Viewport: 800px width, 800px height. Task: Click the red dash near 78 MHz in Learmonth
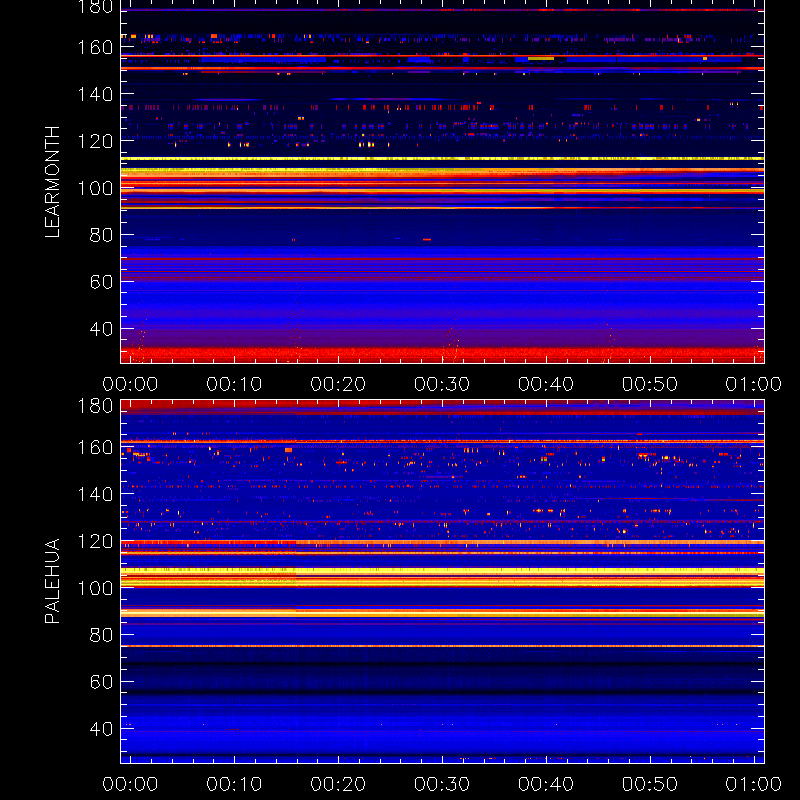(427, 239)
